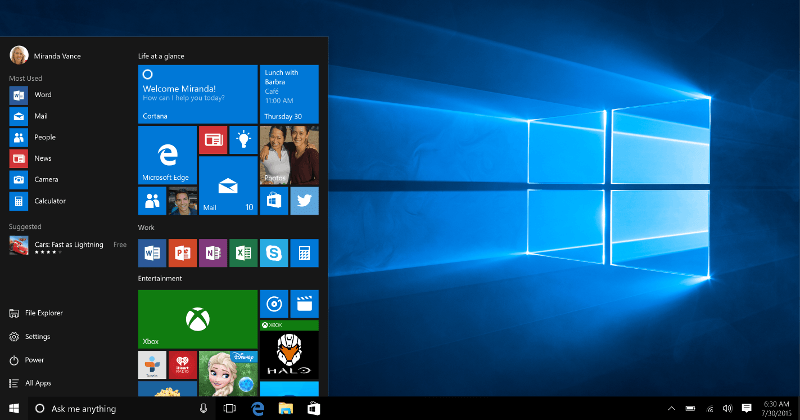800x420 pixels.
Task: Close Start menu via the Windows Start button
Action: tap(14, 409)
